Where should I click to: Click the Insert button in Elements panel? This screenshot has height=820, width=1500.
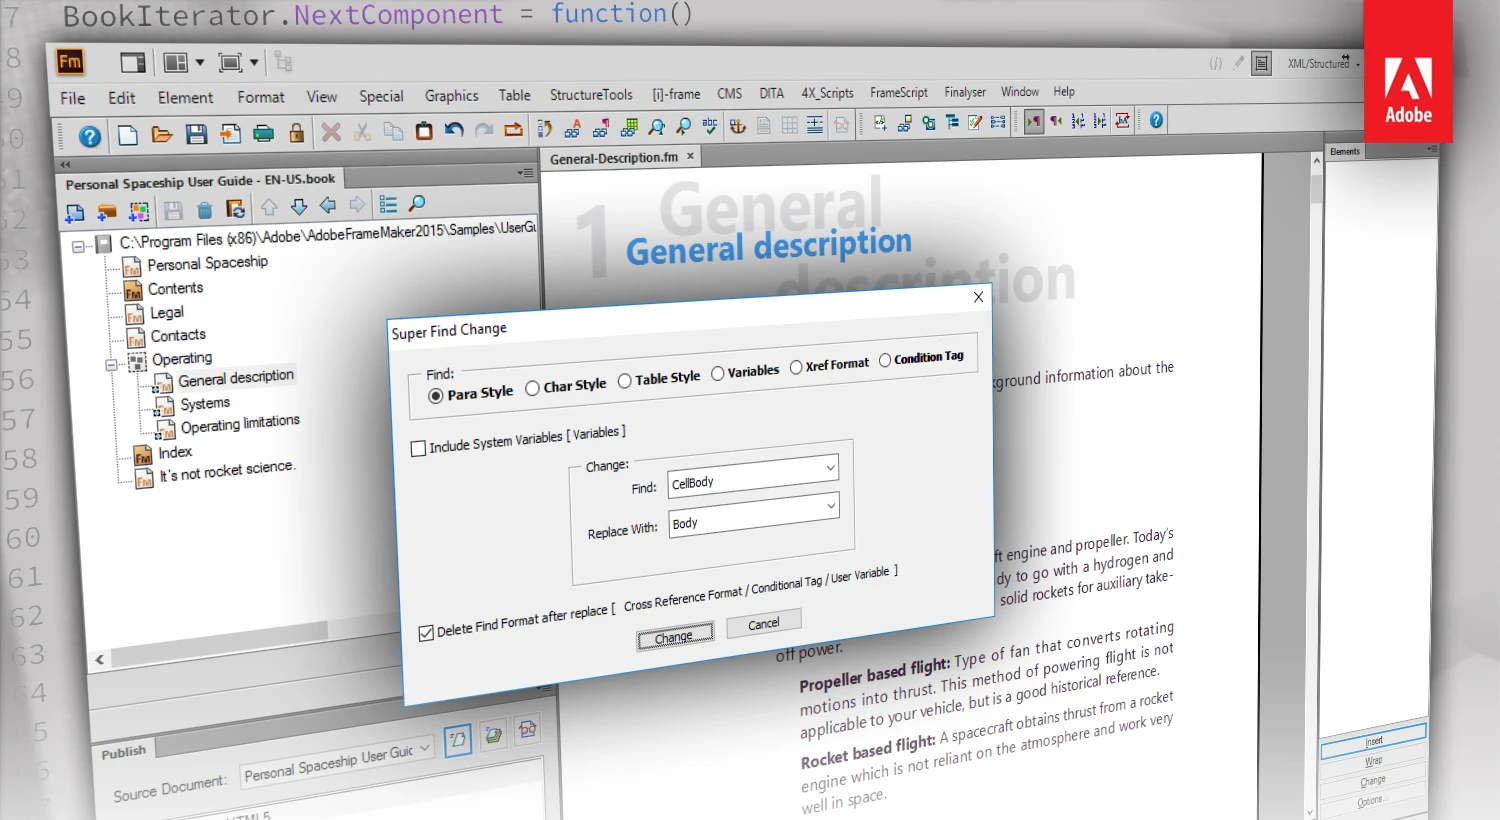click(x=1374, y=741)
